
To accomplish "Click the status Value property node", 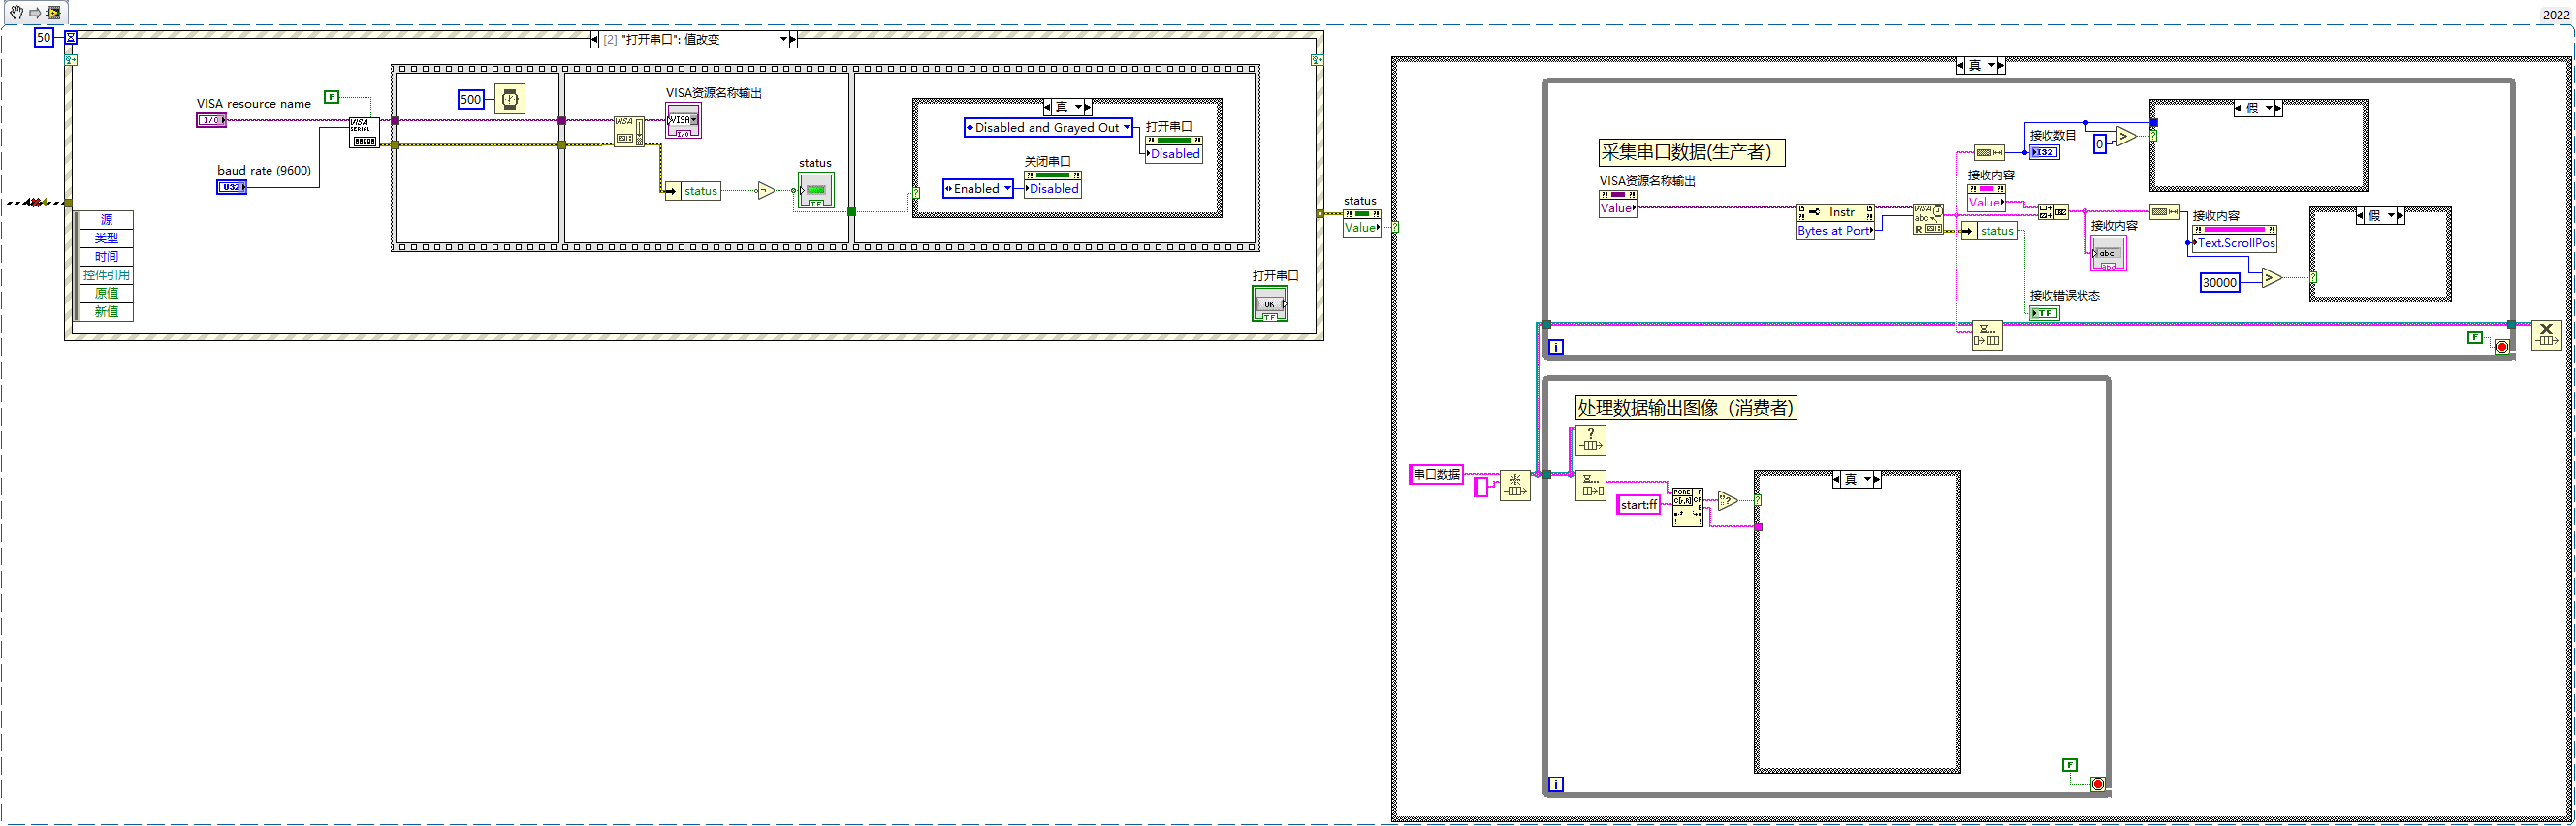I will coord(1362,223).
